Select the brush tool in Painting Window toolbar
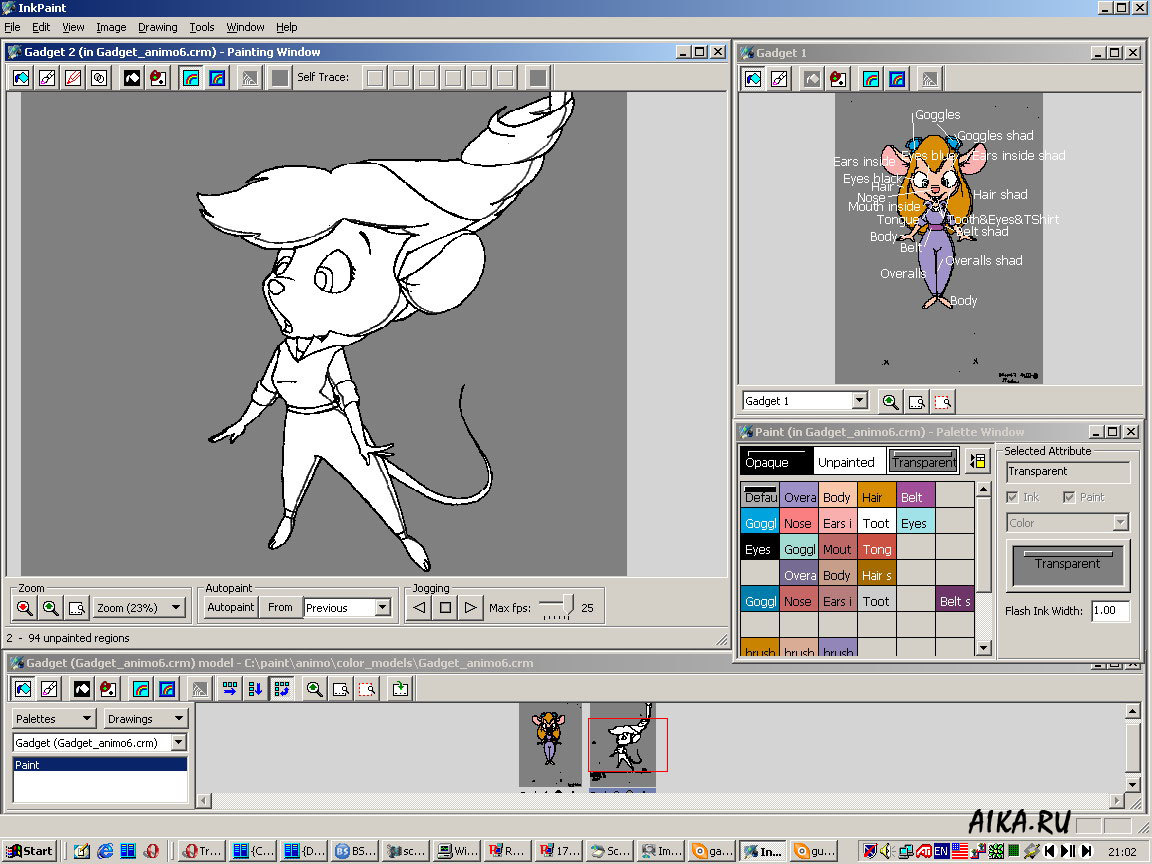 click(x=47, y=78)
